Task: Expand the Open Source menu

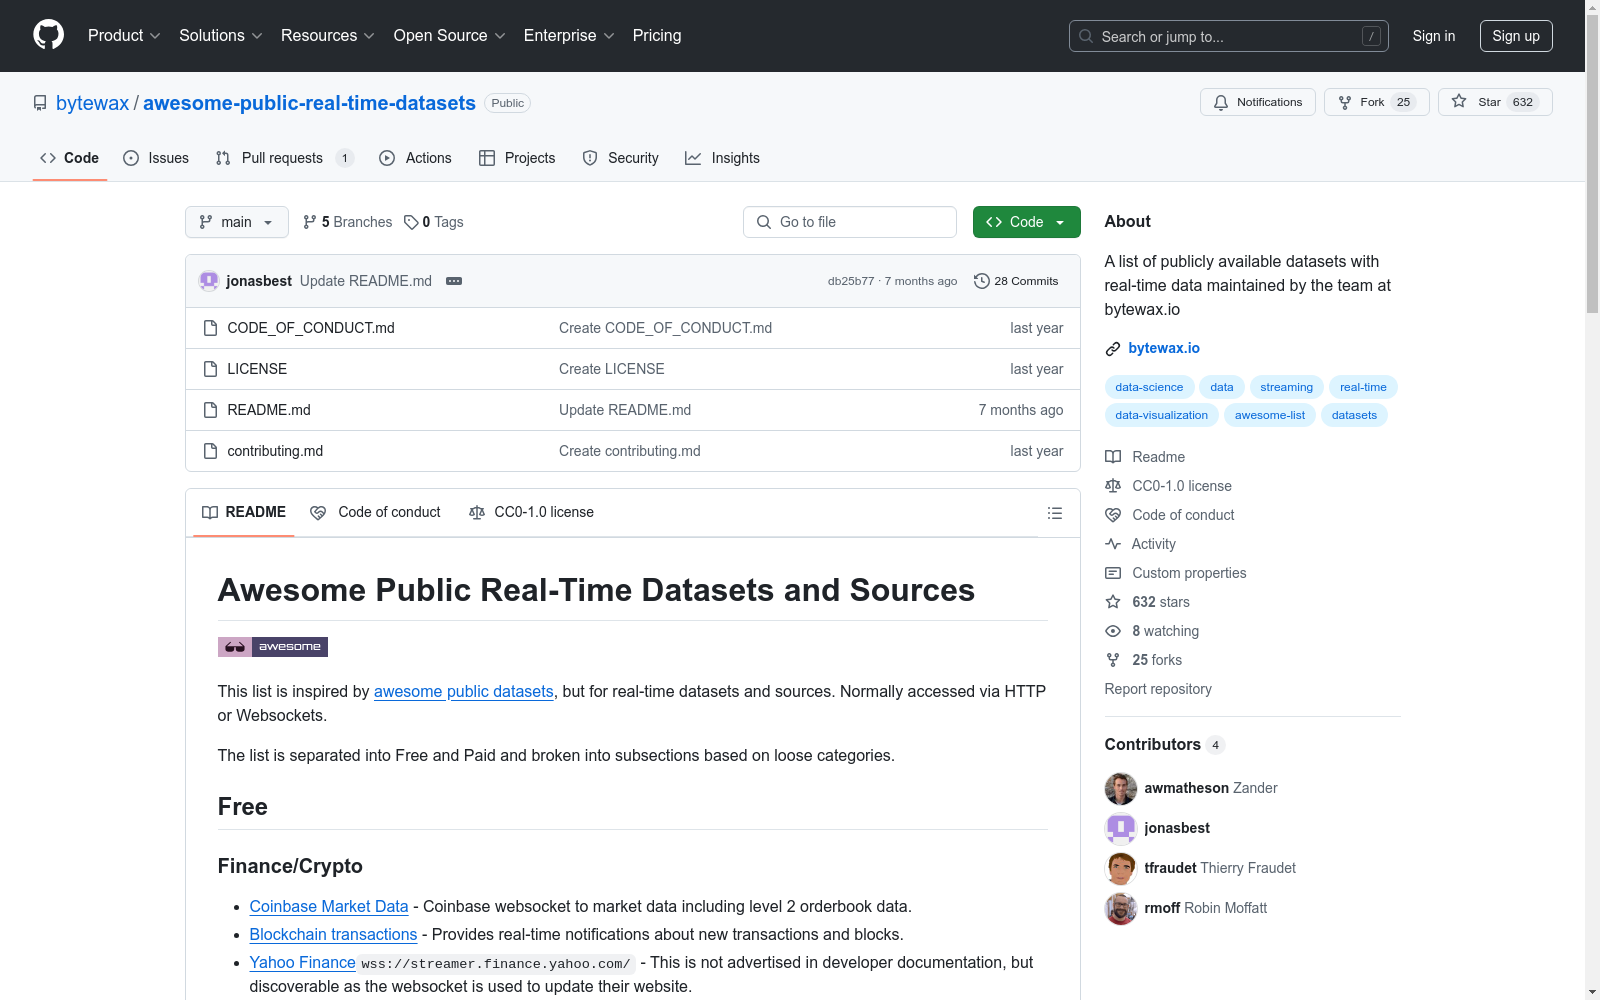Action: point(450,36)
